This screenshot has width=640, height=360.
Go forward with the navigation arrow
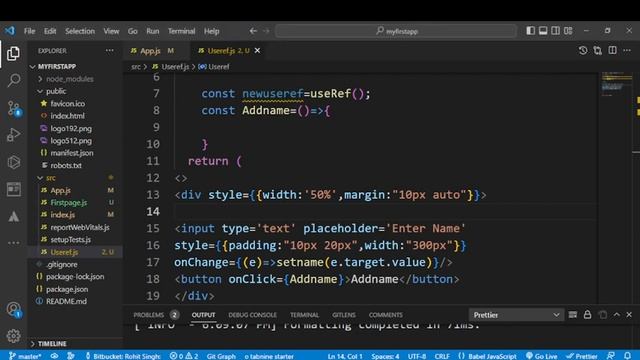pyautogui.click(x=266, y=31)
